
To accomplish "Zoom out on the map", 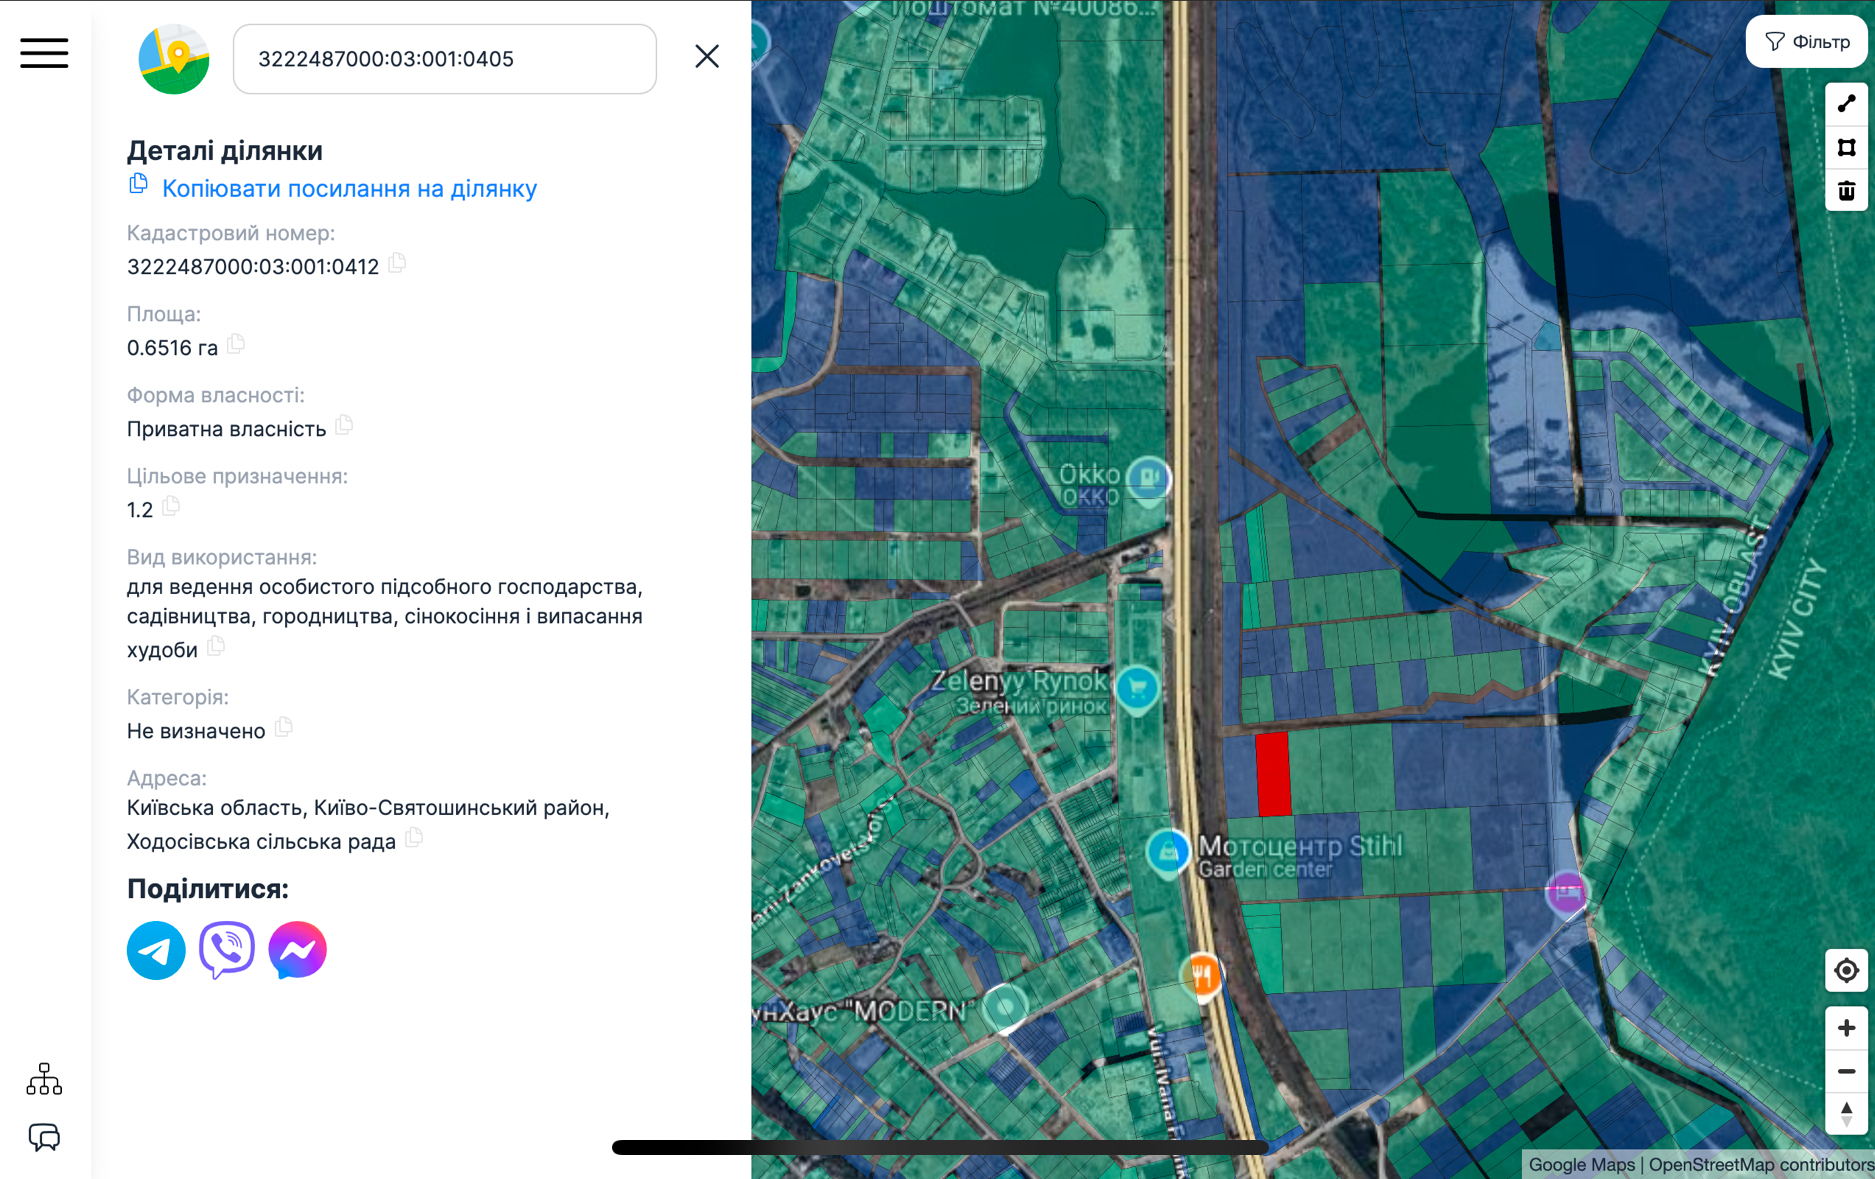I will pyautogui.click(x=1846, y=1071).
